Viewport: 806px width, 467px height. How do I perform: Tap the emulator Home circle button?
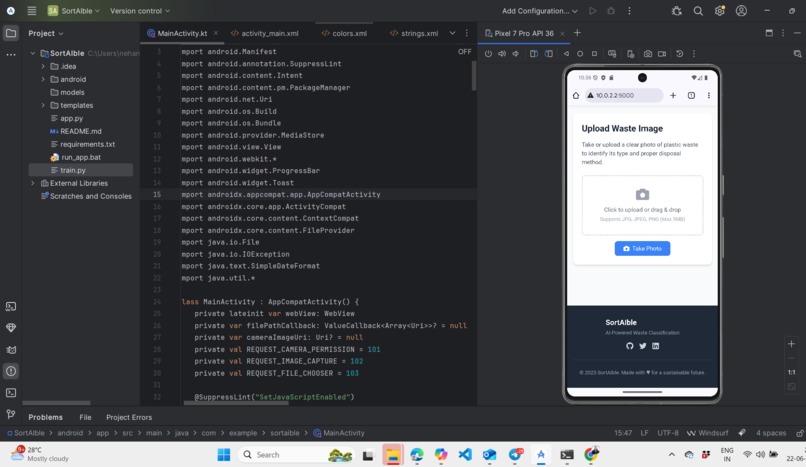coord(580,53)
